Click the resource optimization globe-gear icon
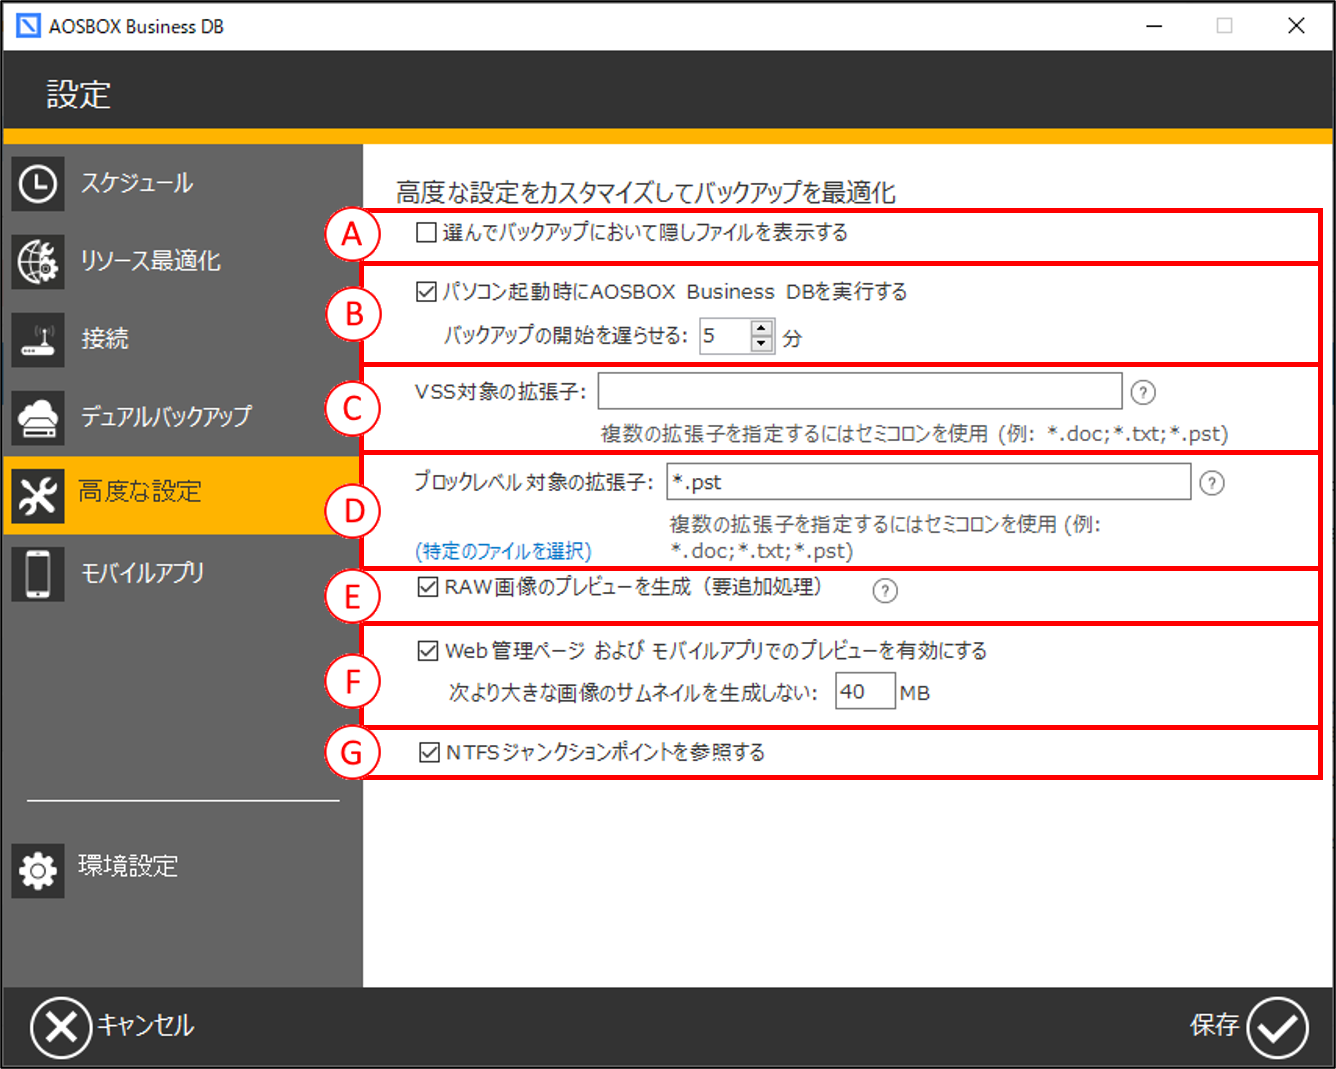1336x1069 pixels. click(x=38, y=262)
